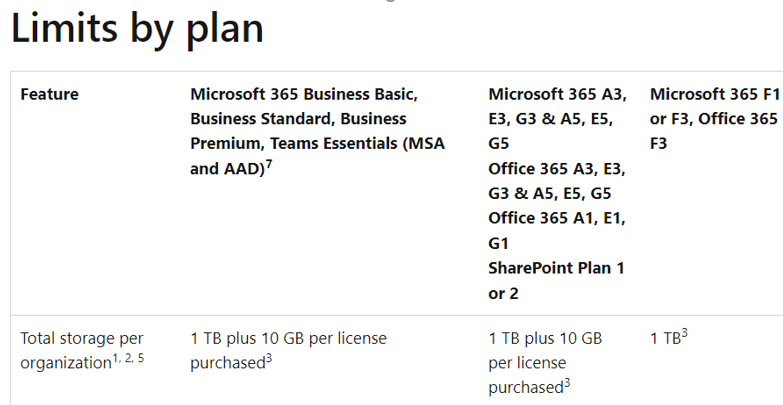The height and width of the screenshot is (405, 783).
Task: Click "SharePoint Plan 1" header text
Action: (x=556, y=268)
